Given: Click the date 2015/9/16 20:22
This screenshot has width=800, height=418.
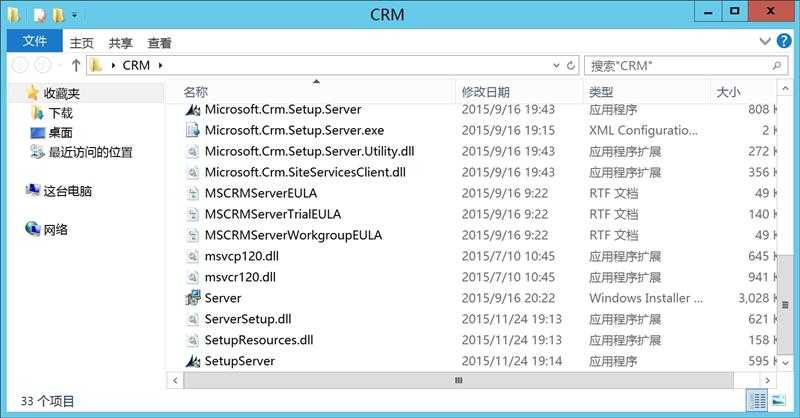Looking at the screenshot, I should click(x=508, y=298).
